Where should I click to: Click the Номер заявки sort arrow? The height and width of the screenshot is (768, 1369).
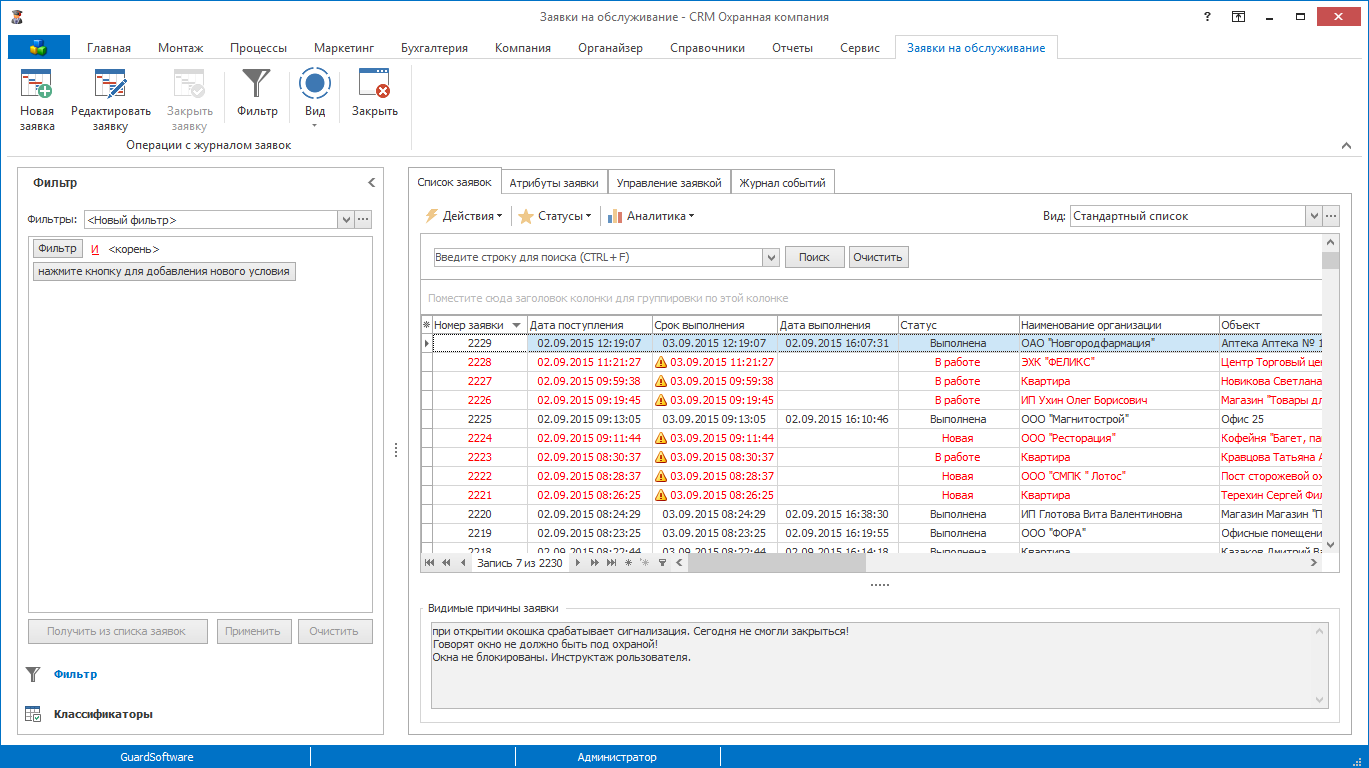[516, 325]
